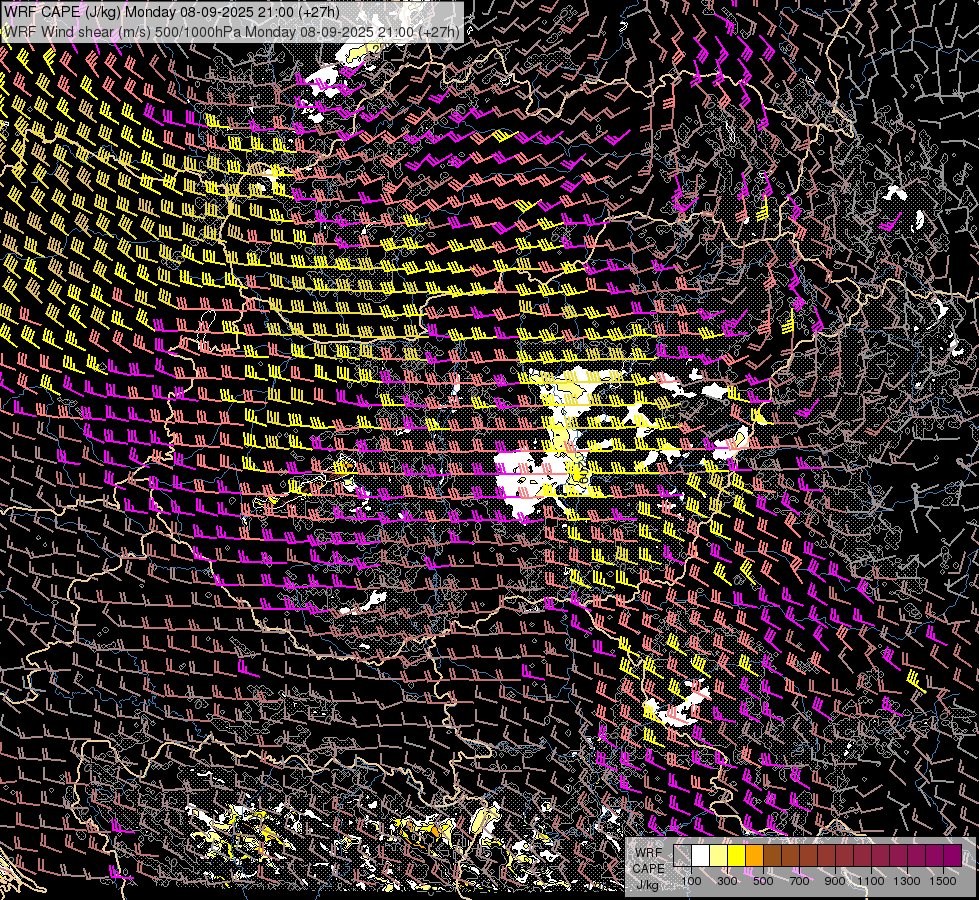Viewport: 979px width, 900px height.
Task: Click the pale yellow 200 J/kg legend swatch
Action: pos(719,856)
